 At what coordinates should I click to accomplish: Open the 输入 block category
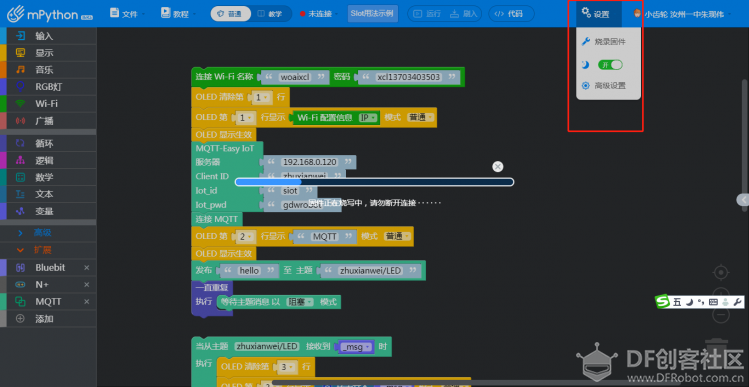coord(48,36)
